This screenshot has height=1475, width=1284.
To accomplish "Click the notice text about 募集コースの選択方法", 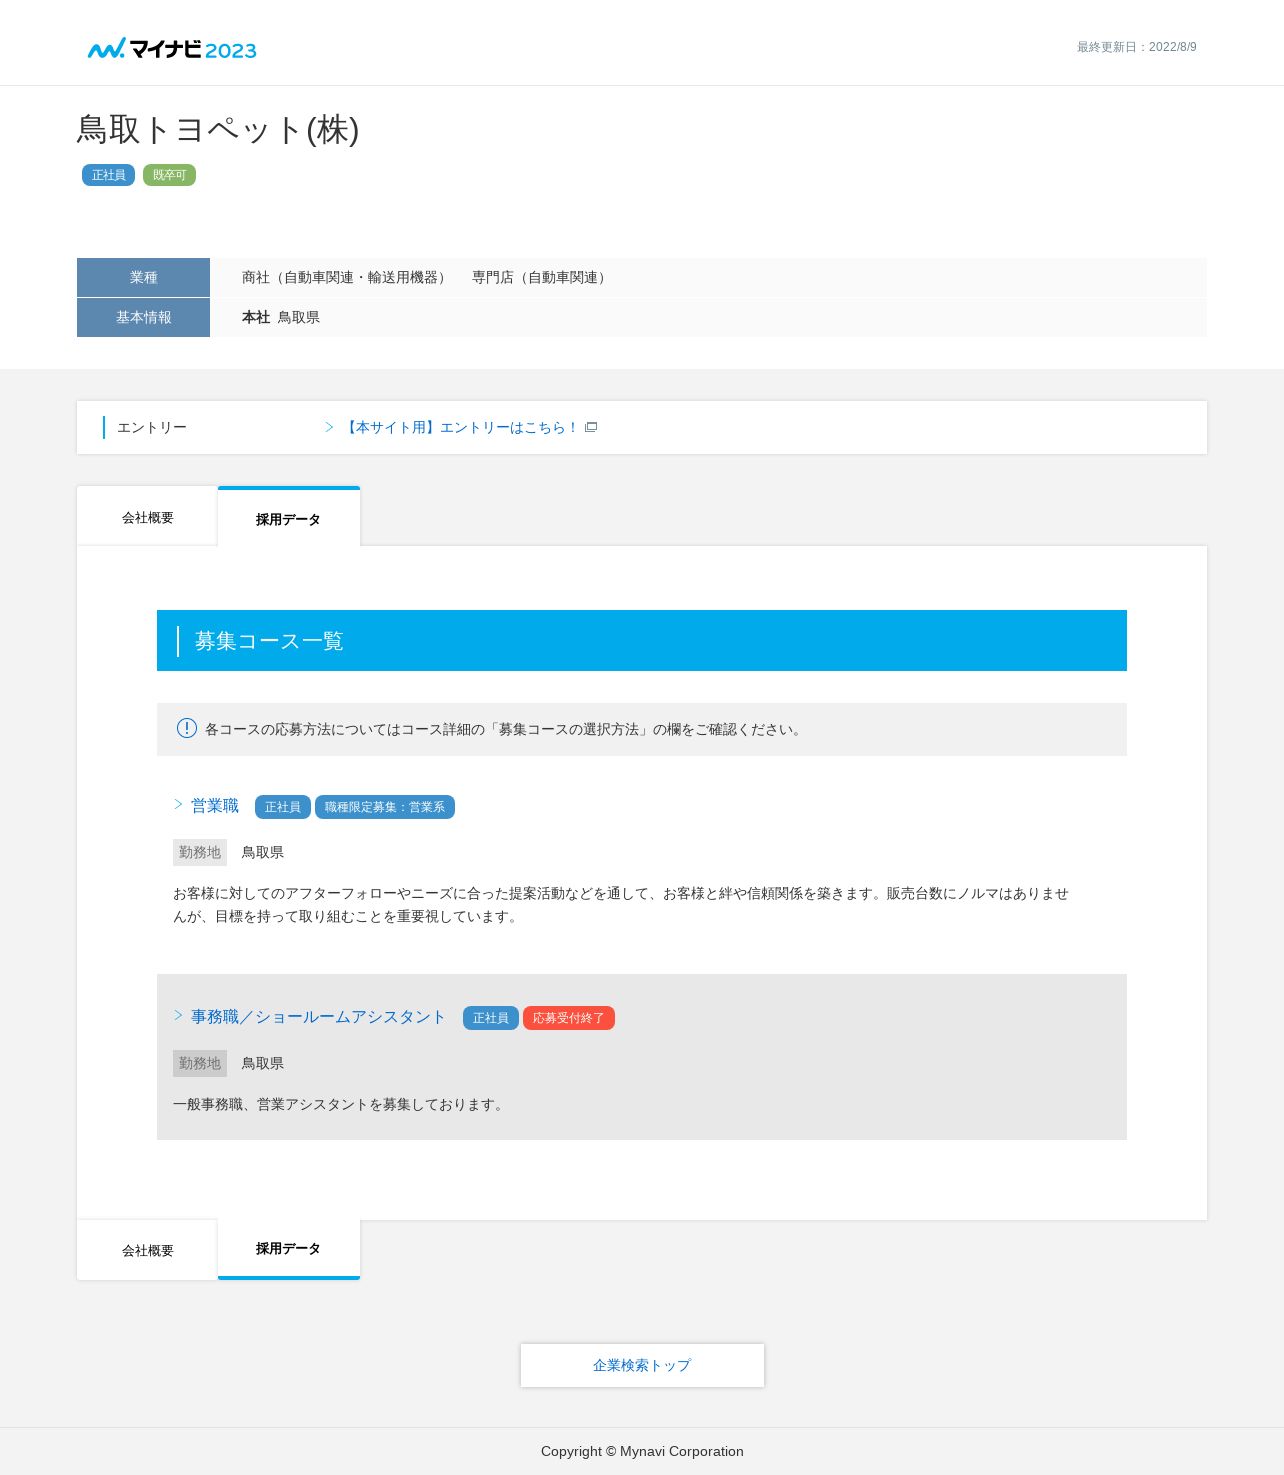I will coord(505,729).
